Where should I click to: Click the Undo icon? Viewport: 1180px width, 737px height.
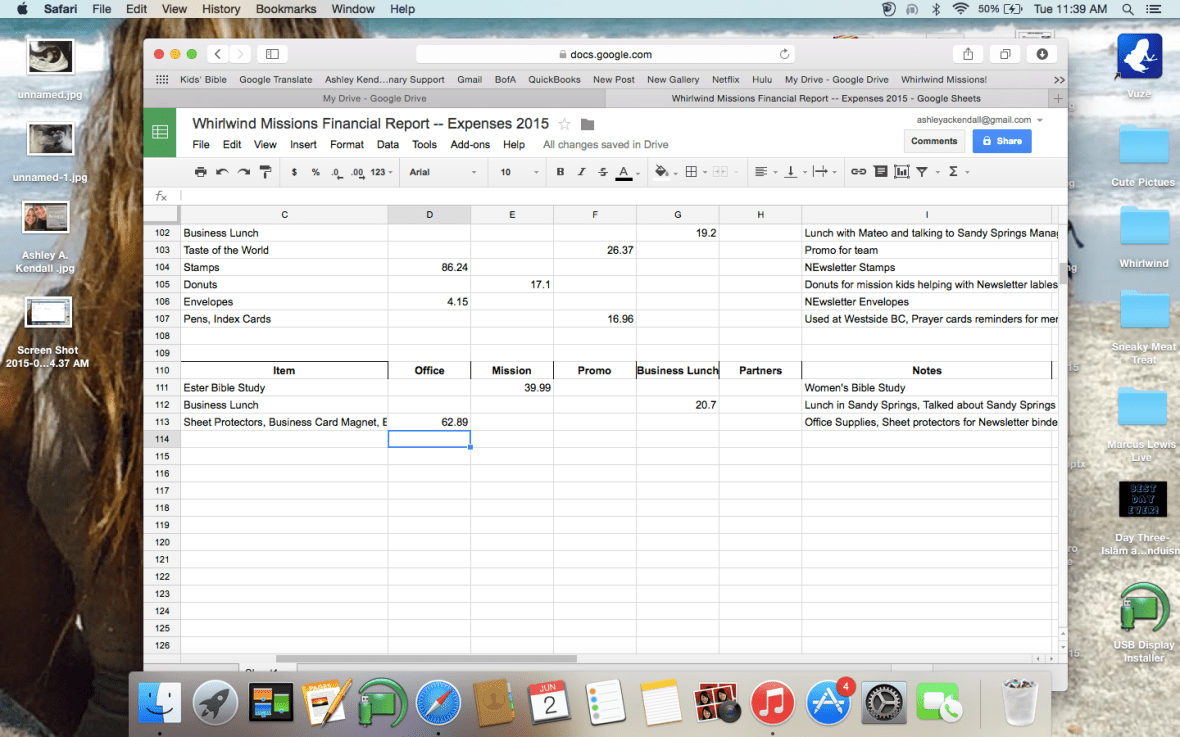coord(221,172)
